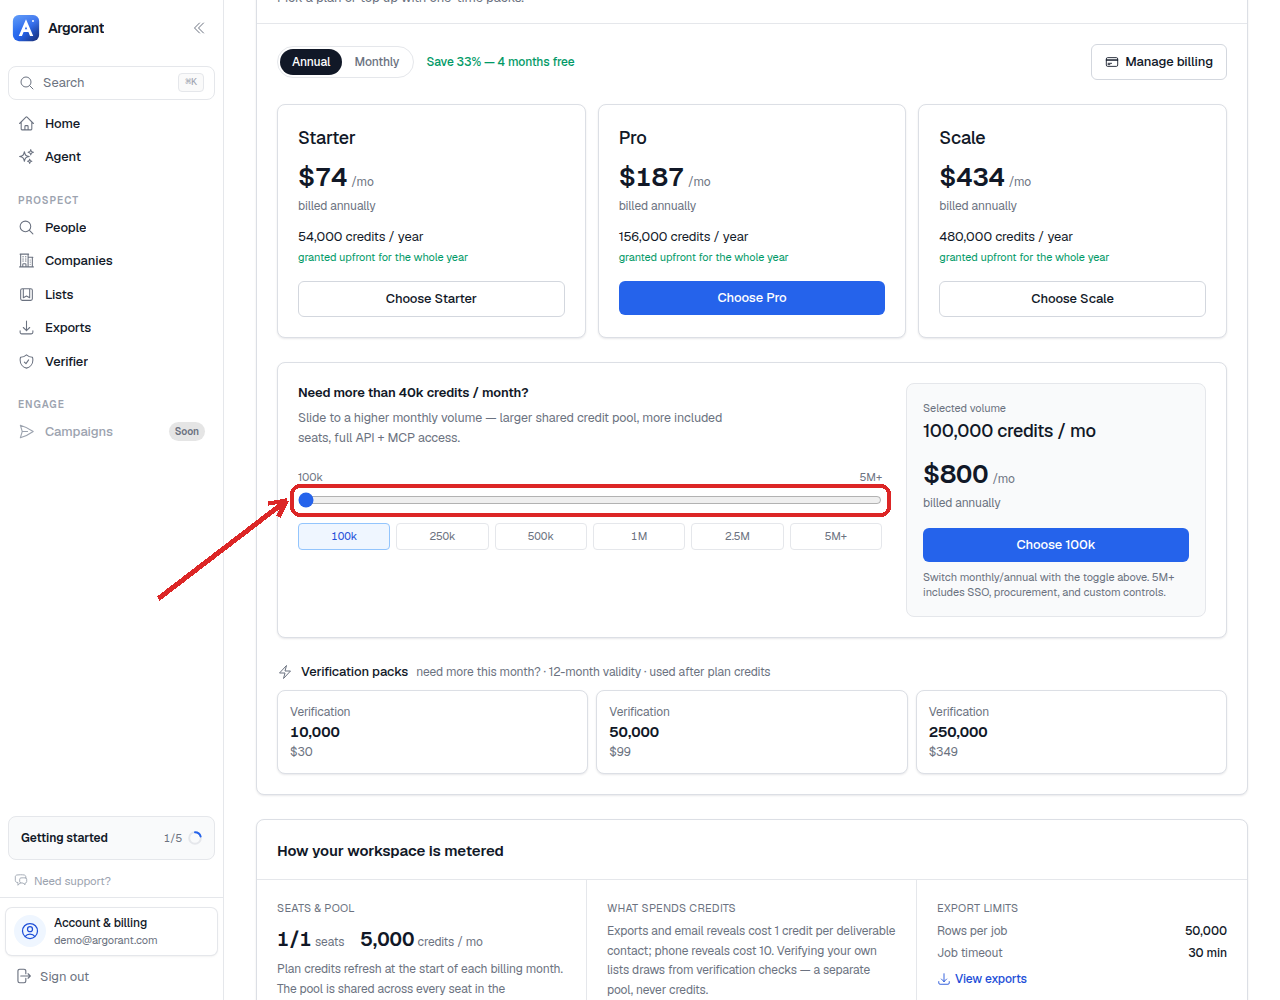Select the 10,000 verification pack
Viewport: 1280px width, 1000px height.
point(432,732)
